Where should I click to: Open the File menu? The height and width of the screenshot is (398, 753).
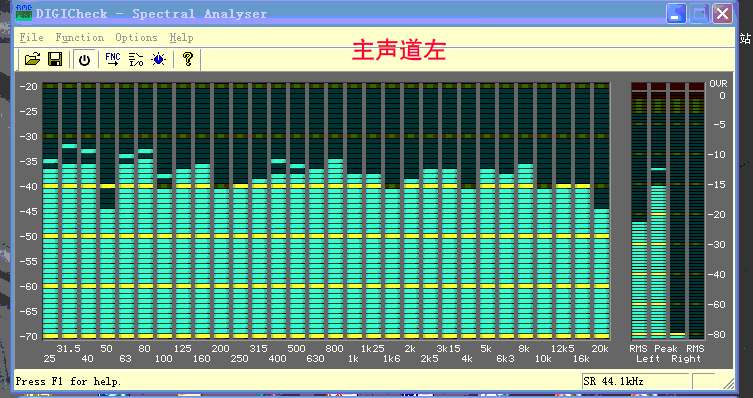pos(31,37)
